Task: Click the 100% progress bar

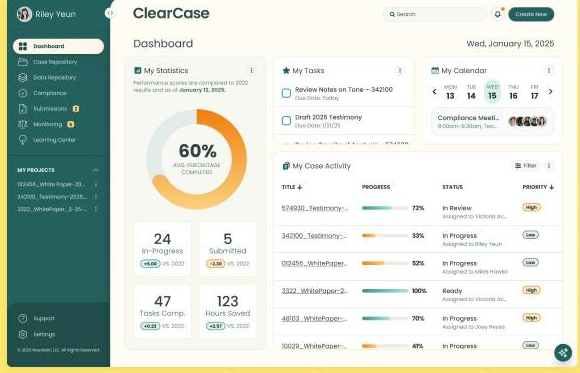Action: point(385,291)
